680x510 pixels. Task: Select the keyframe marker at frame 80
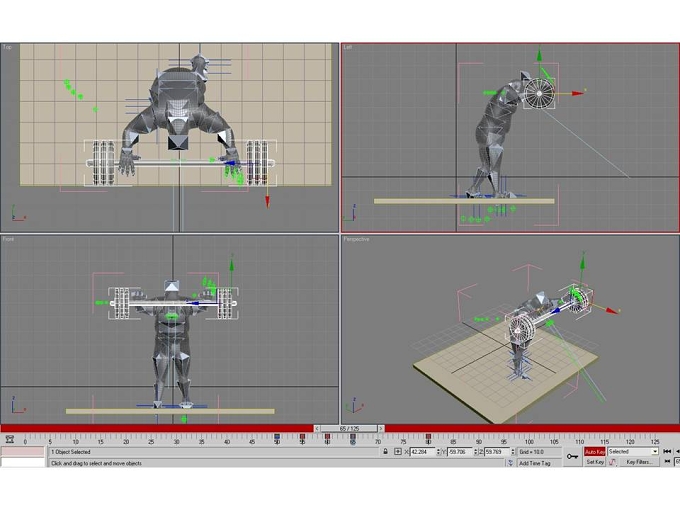tap(428, 437)
